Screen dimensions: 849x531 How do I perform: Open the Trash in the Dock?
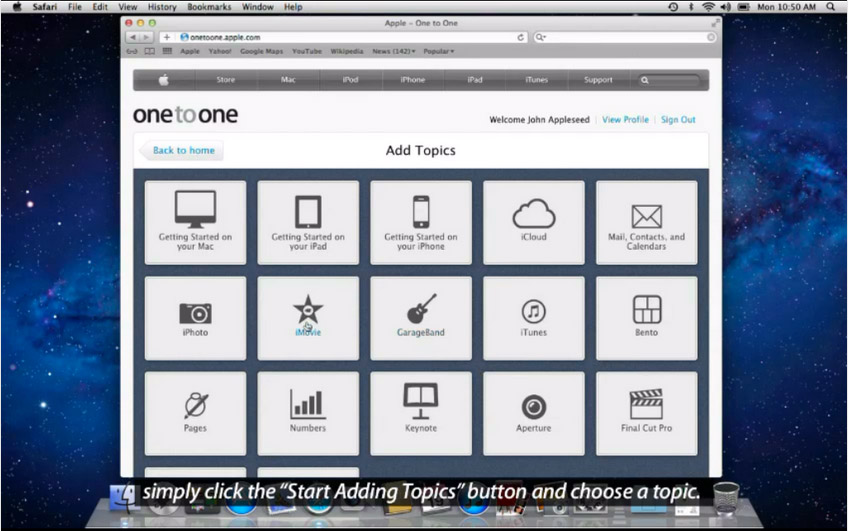pos(726,498)
